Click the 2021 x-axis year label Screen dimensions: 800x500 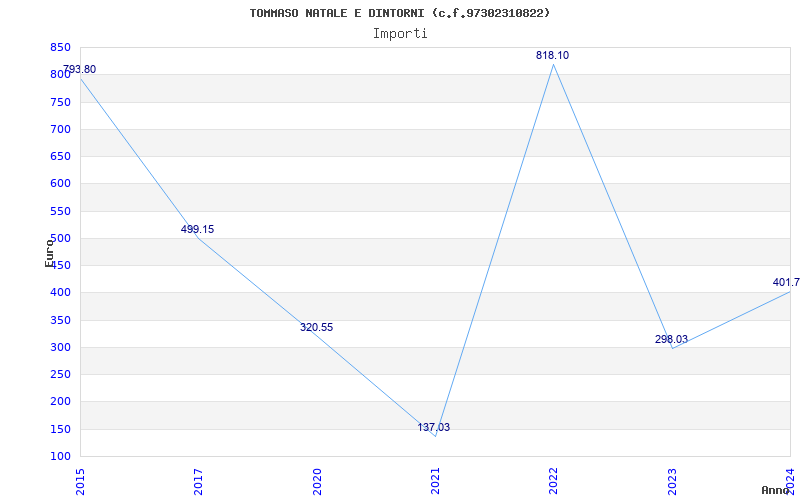pos(435,481)
